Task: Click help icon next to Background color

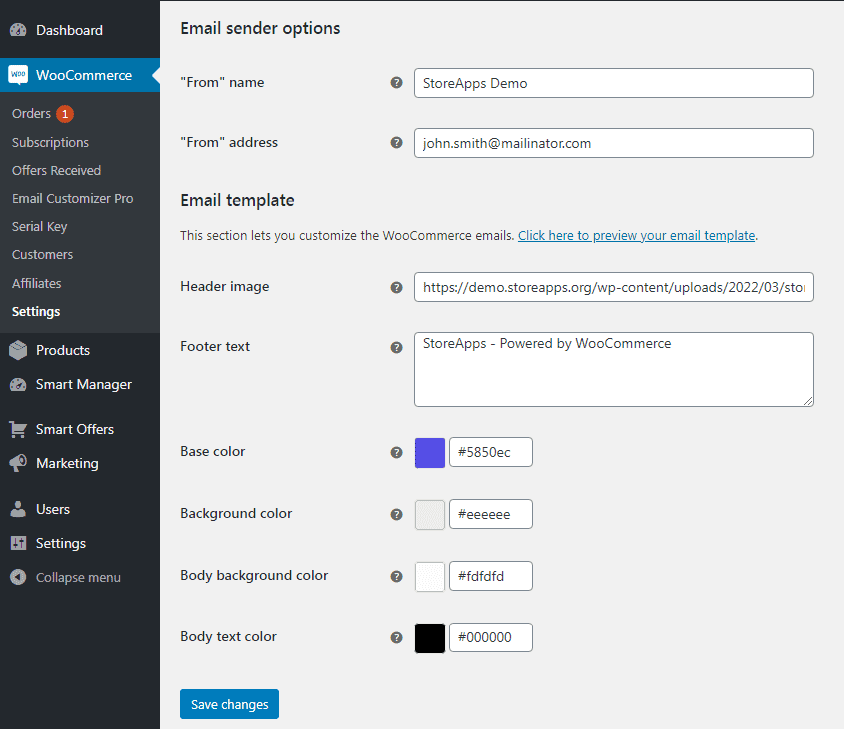Action: [x=396, y=514]
